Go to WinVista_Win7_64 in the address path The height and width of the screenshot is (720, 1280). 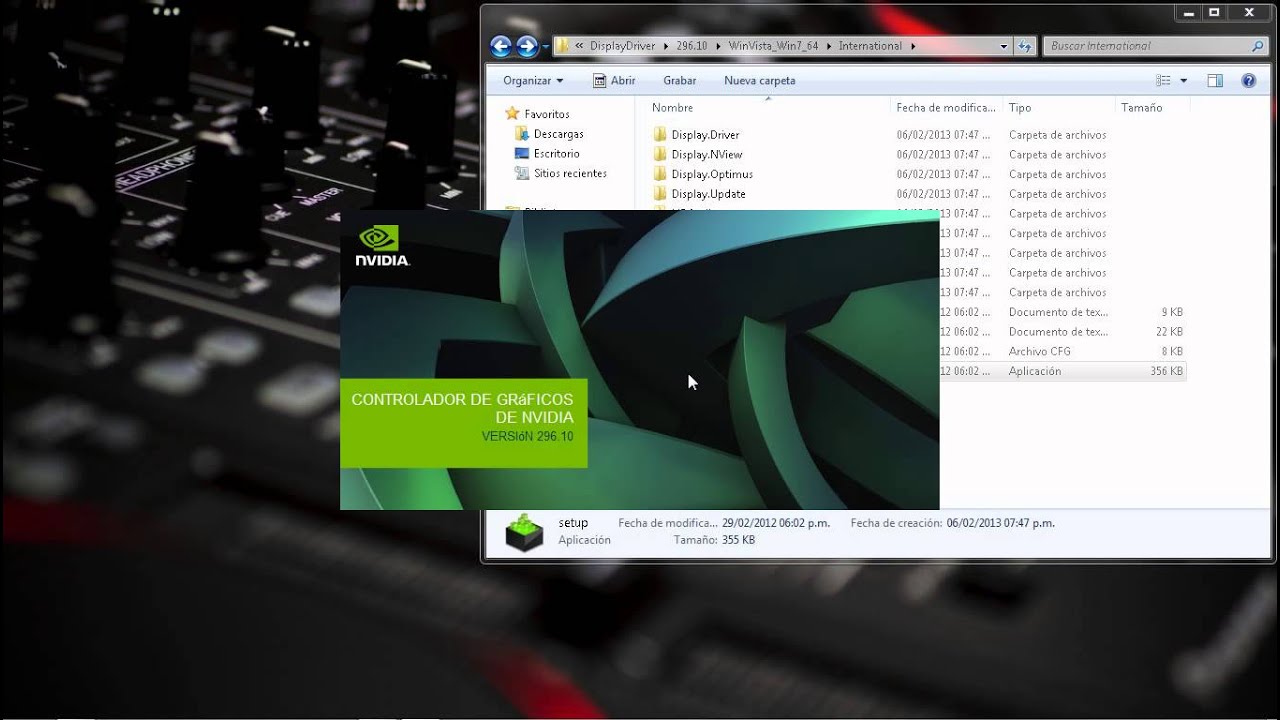tap(773, 46)
